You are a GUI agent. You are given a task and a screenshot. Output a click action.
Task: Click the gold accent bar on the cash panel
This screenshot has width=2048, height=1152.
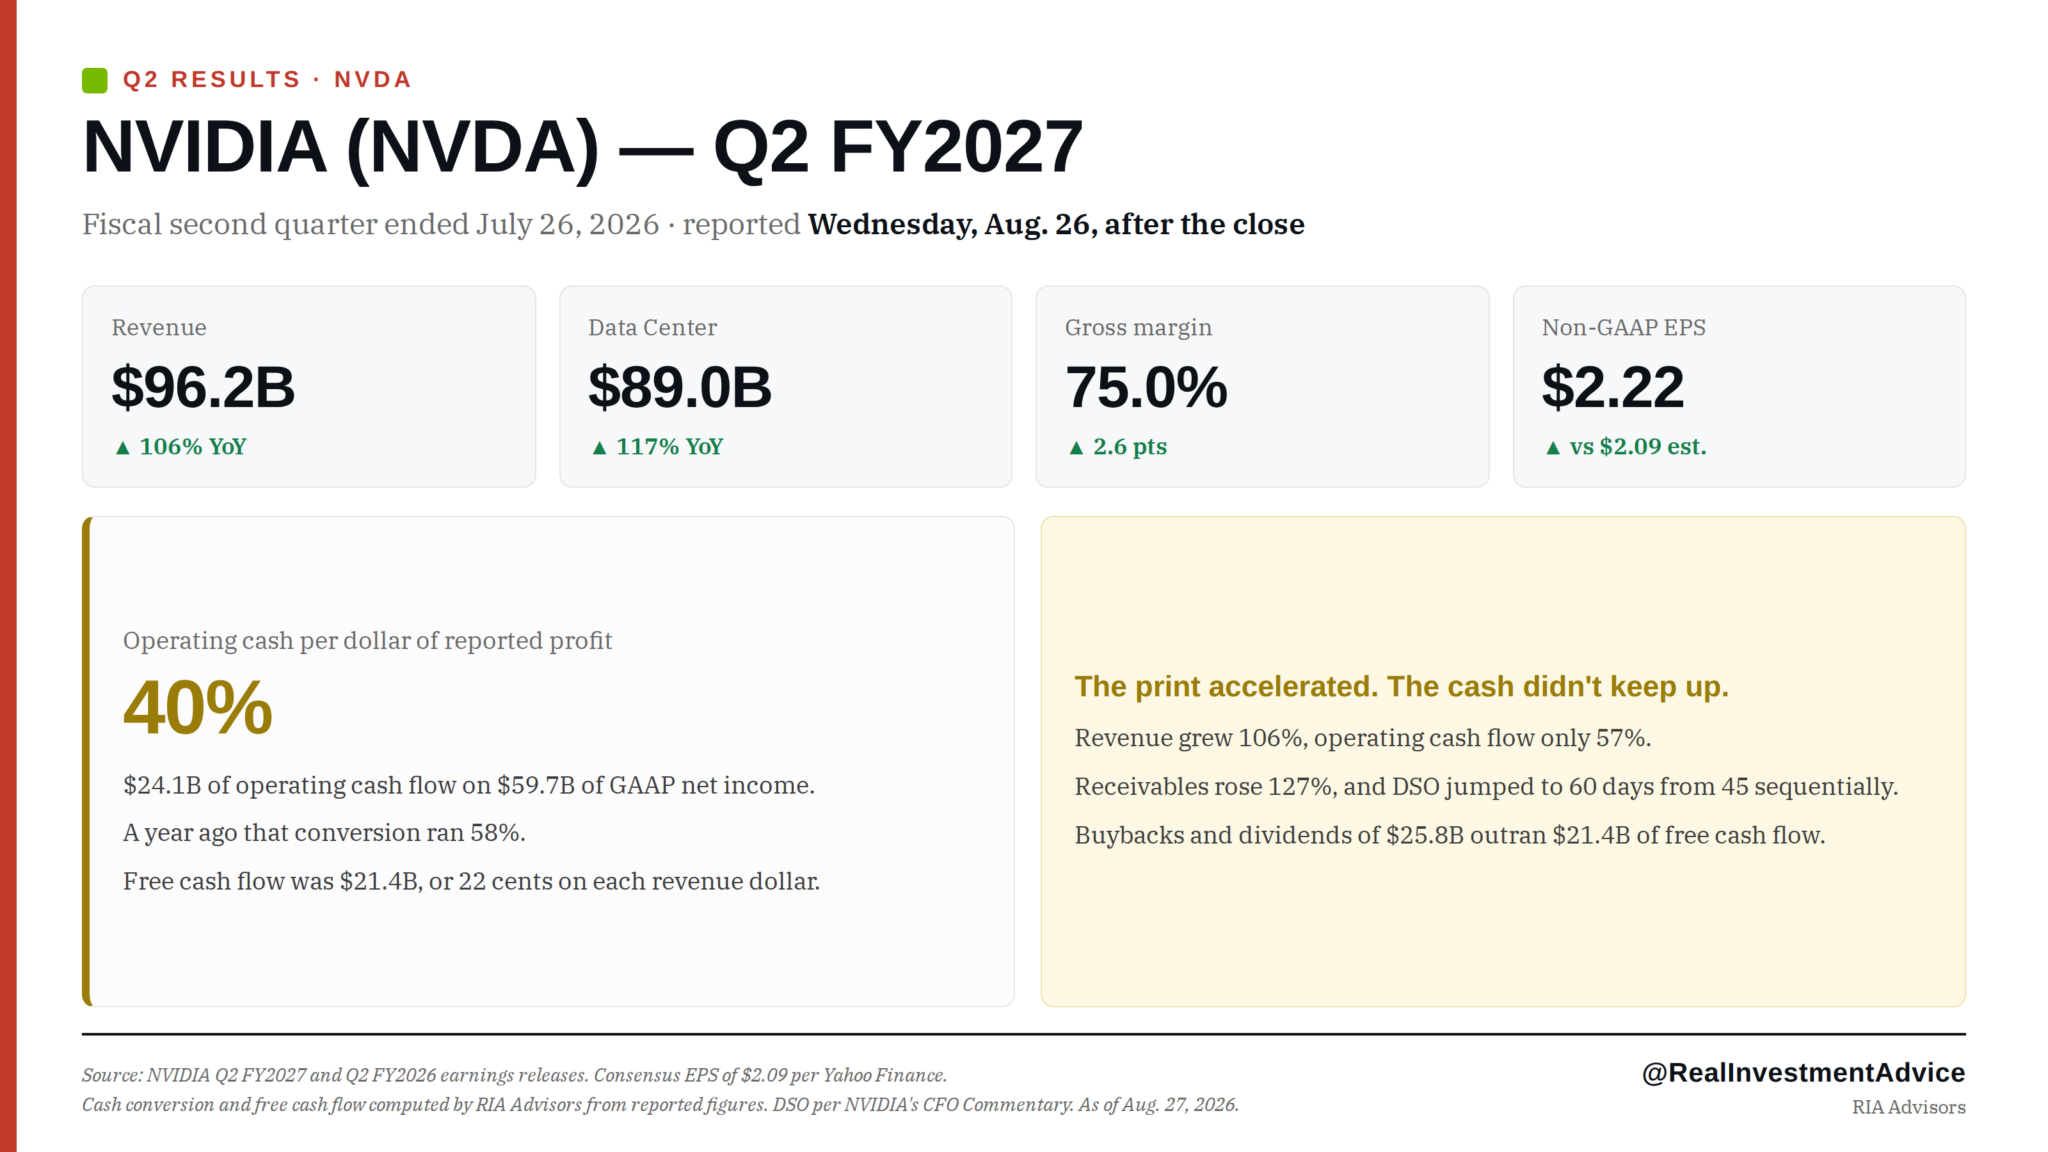pos(86,761)
